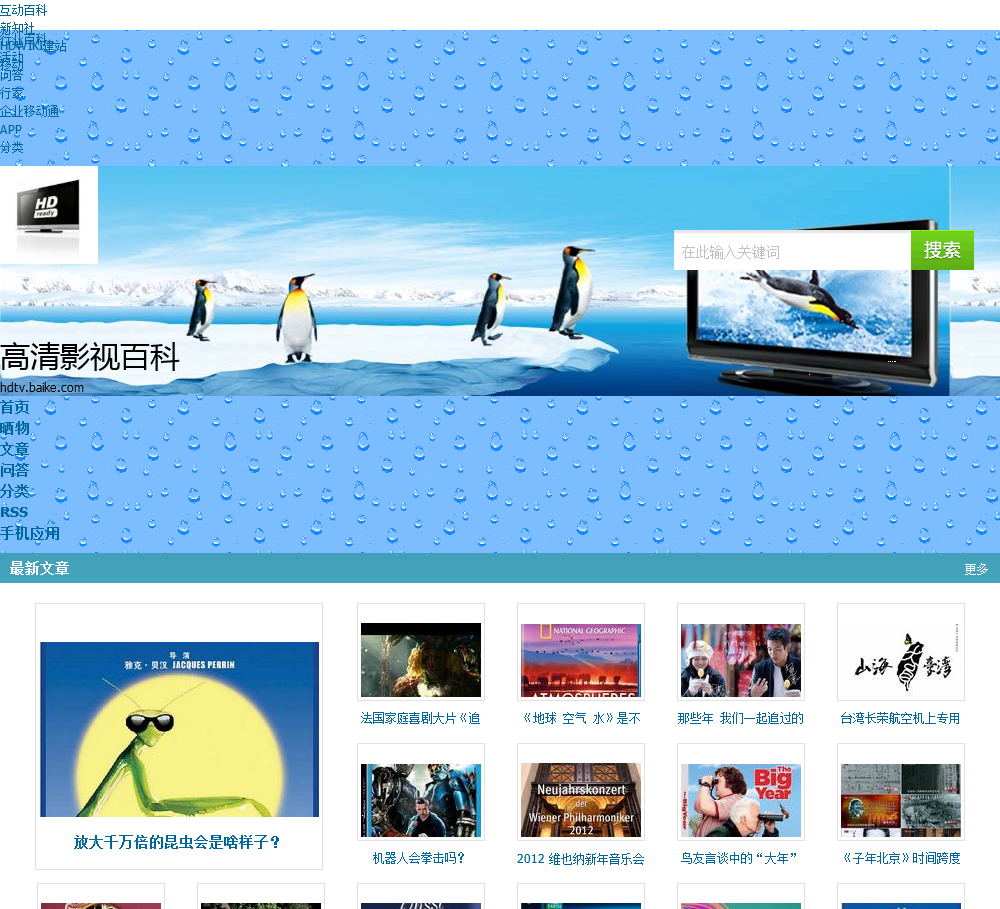Open the 法国家庭喜剧大片《追 article link
The width and height of the screenshot is (1000, 909).
click(x=420, y=718)
